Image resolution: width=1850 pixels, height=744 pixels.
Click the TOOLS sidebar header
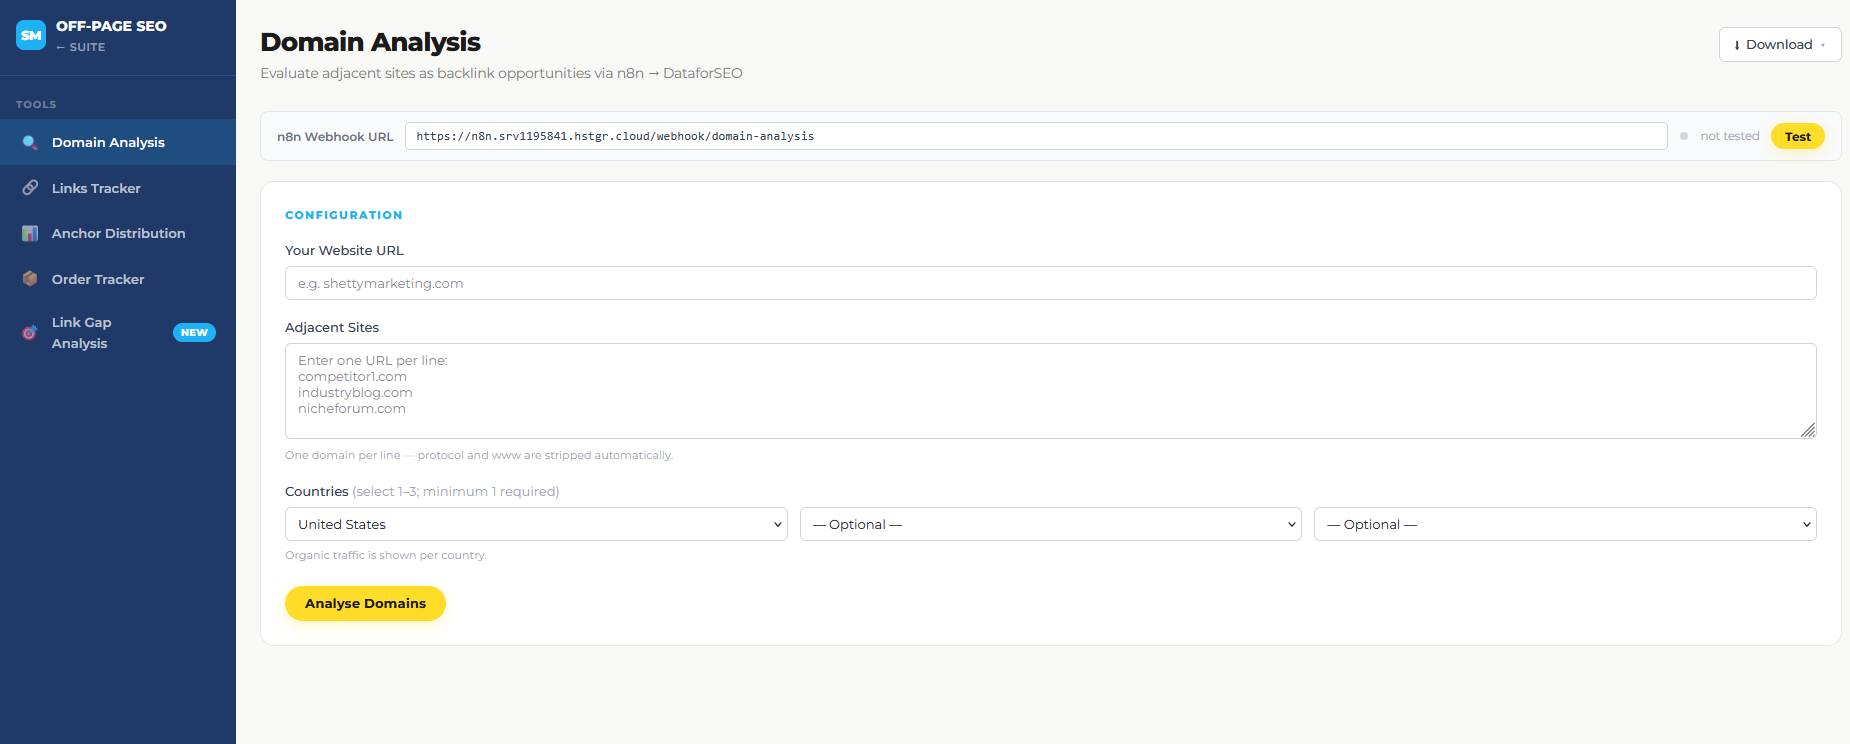click(36, 104)
